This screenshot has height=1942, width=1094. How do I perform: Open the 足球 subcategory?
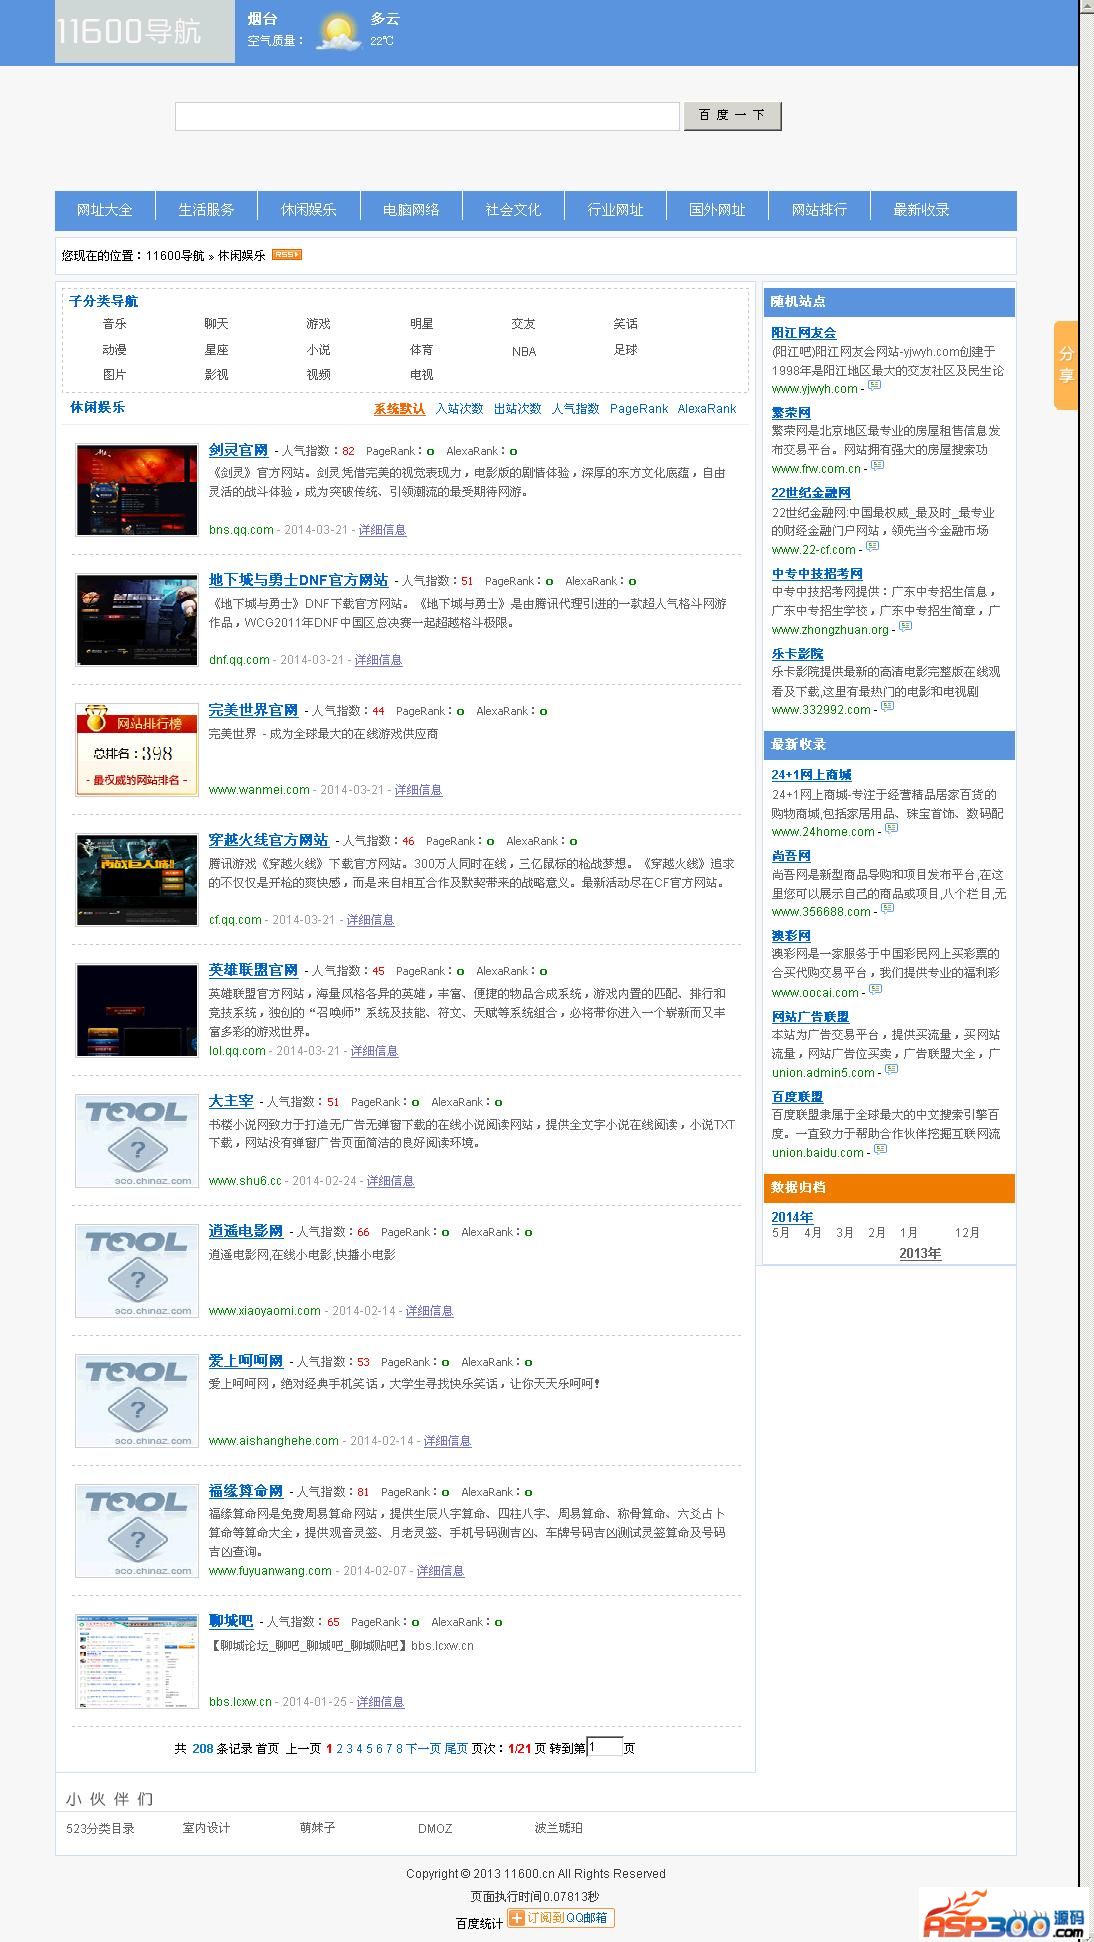626,350
